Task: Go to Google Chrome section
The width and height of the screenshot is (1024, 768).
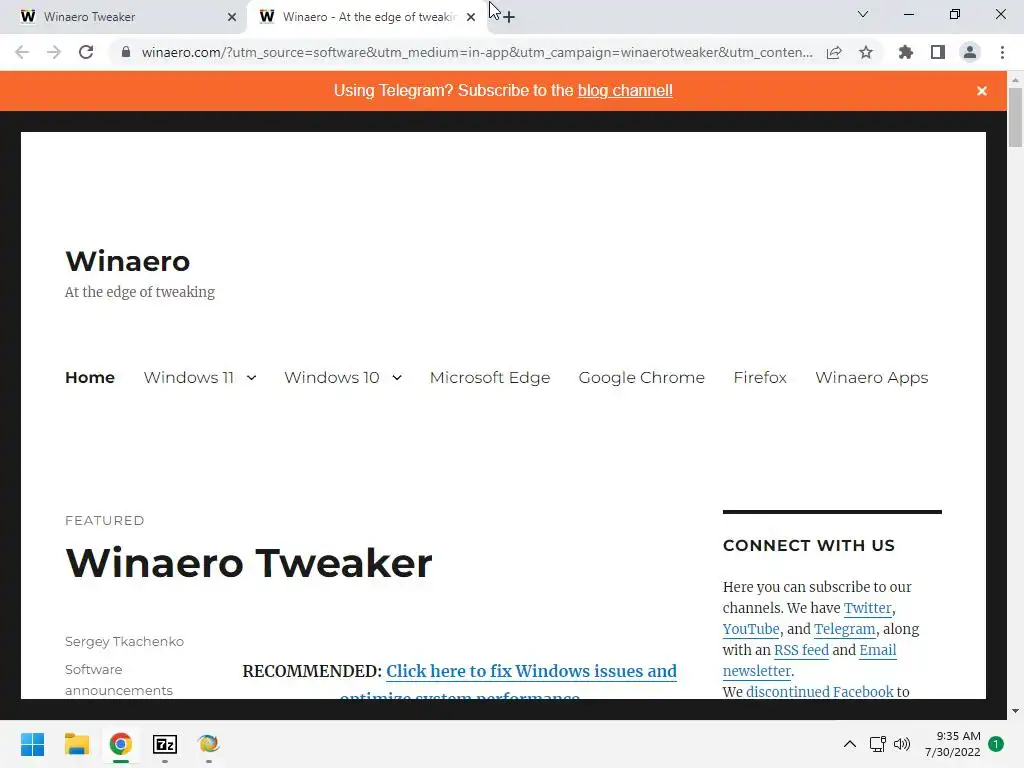Action: 641,377
